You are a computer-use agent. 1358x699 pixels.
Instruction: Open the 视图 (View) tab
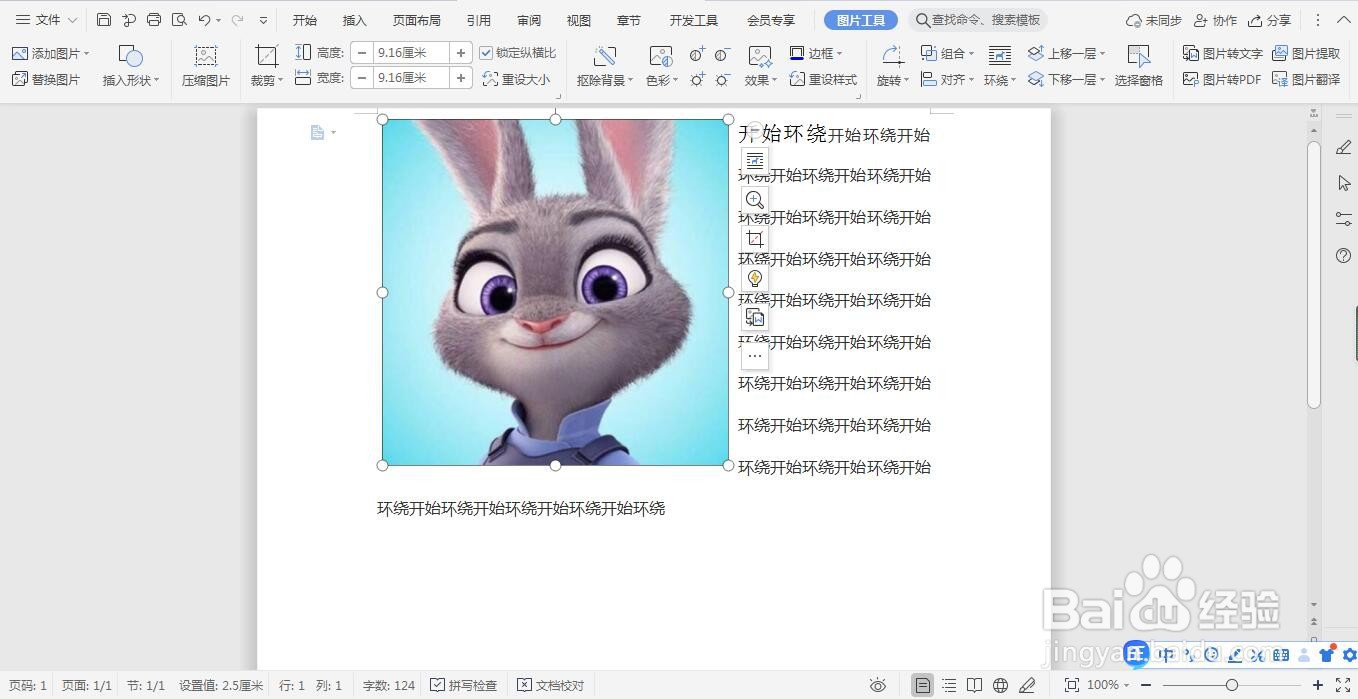coord(579,20)
